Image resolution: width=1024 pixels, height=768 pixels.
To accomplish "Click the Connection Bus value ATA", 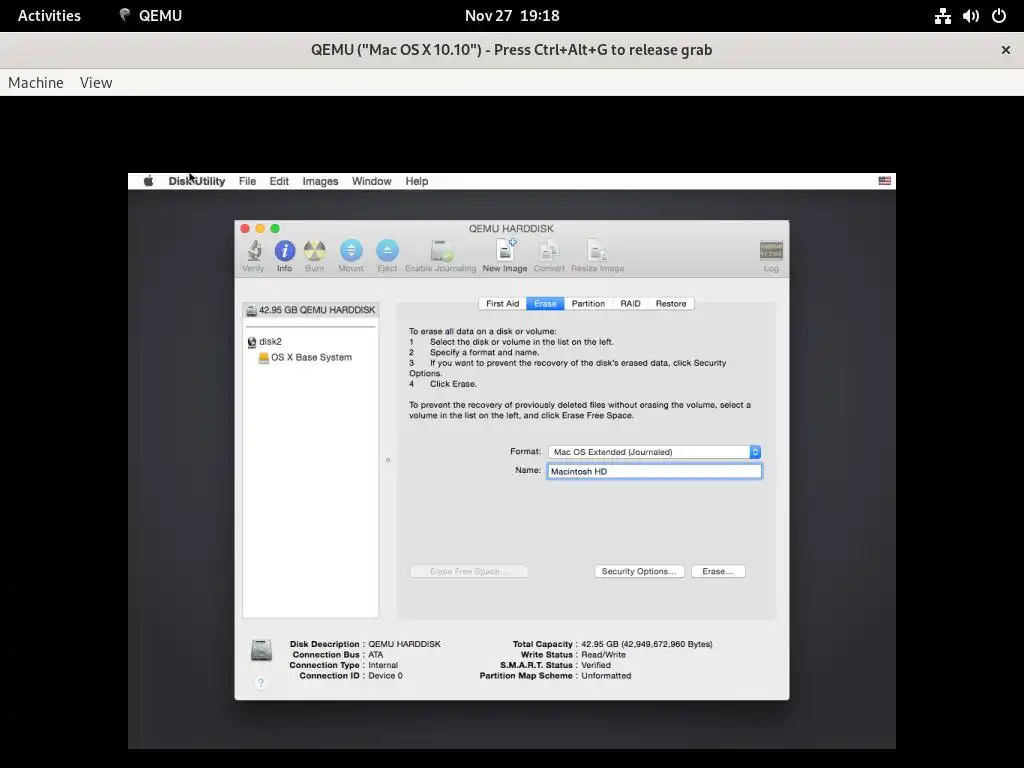I will click(x=376, y=655).
